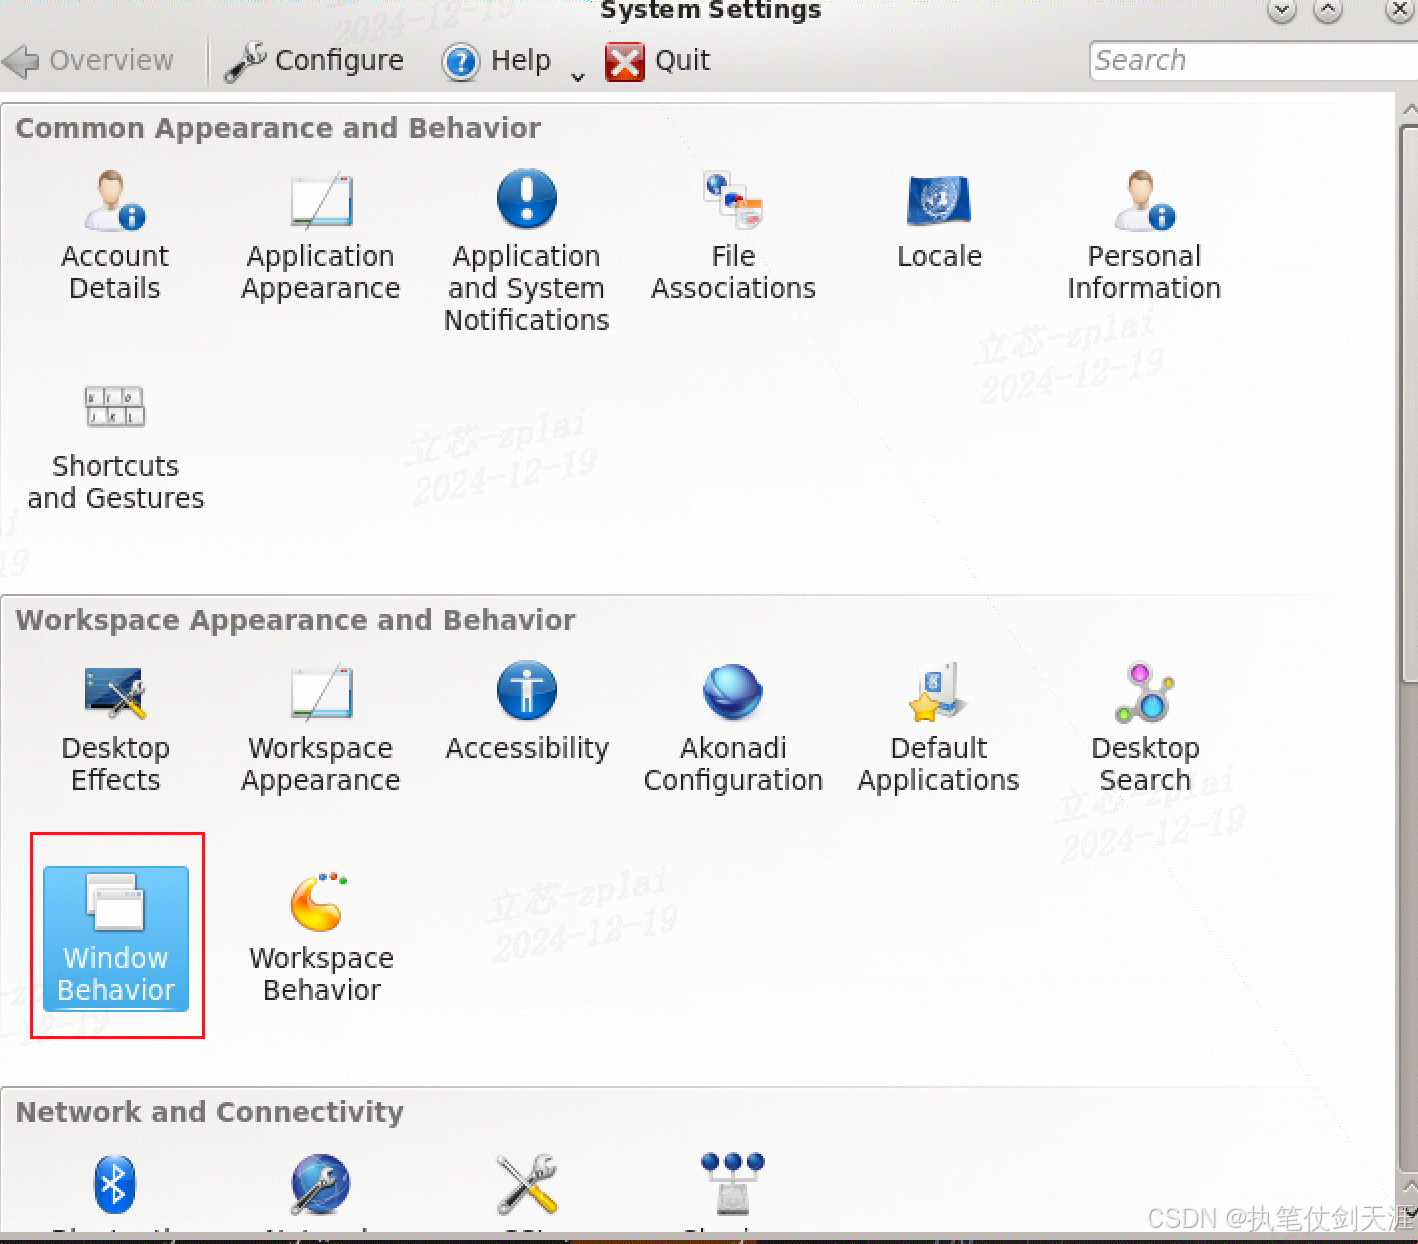Click the Quit button

click(657, 61)
